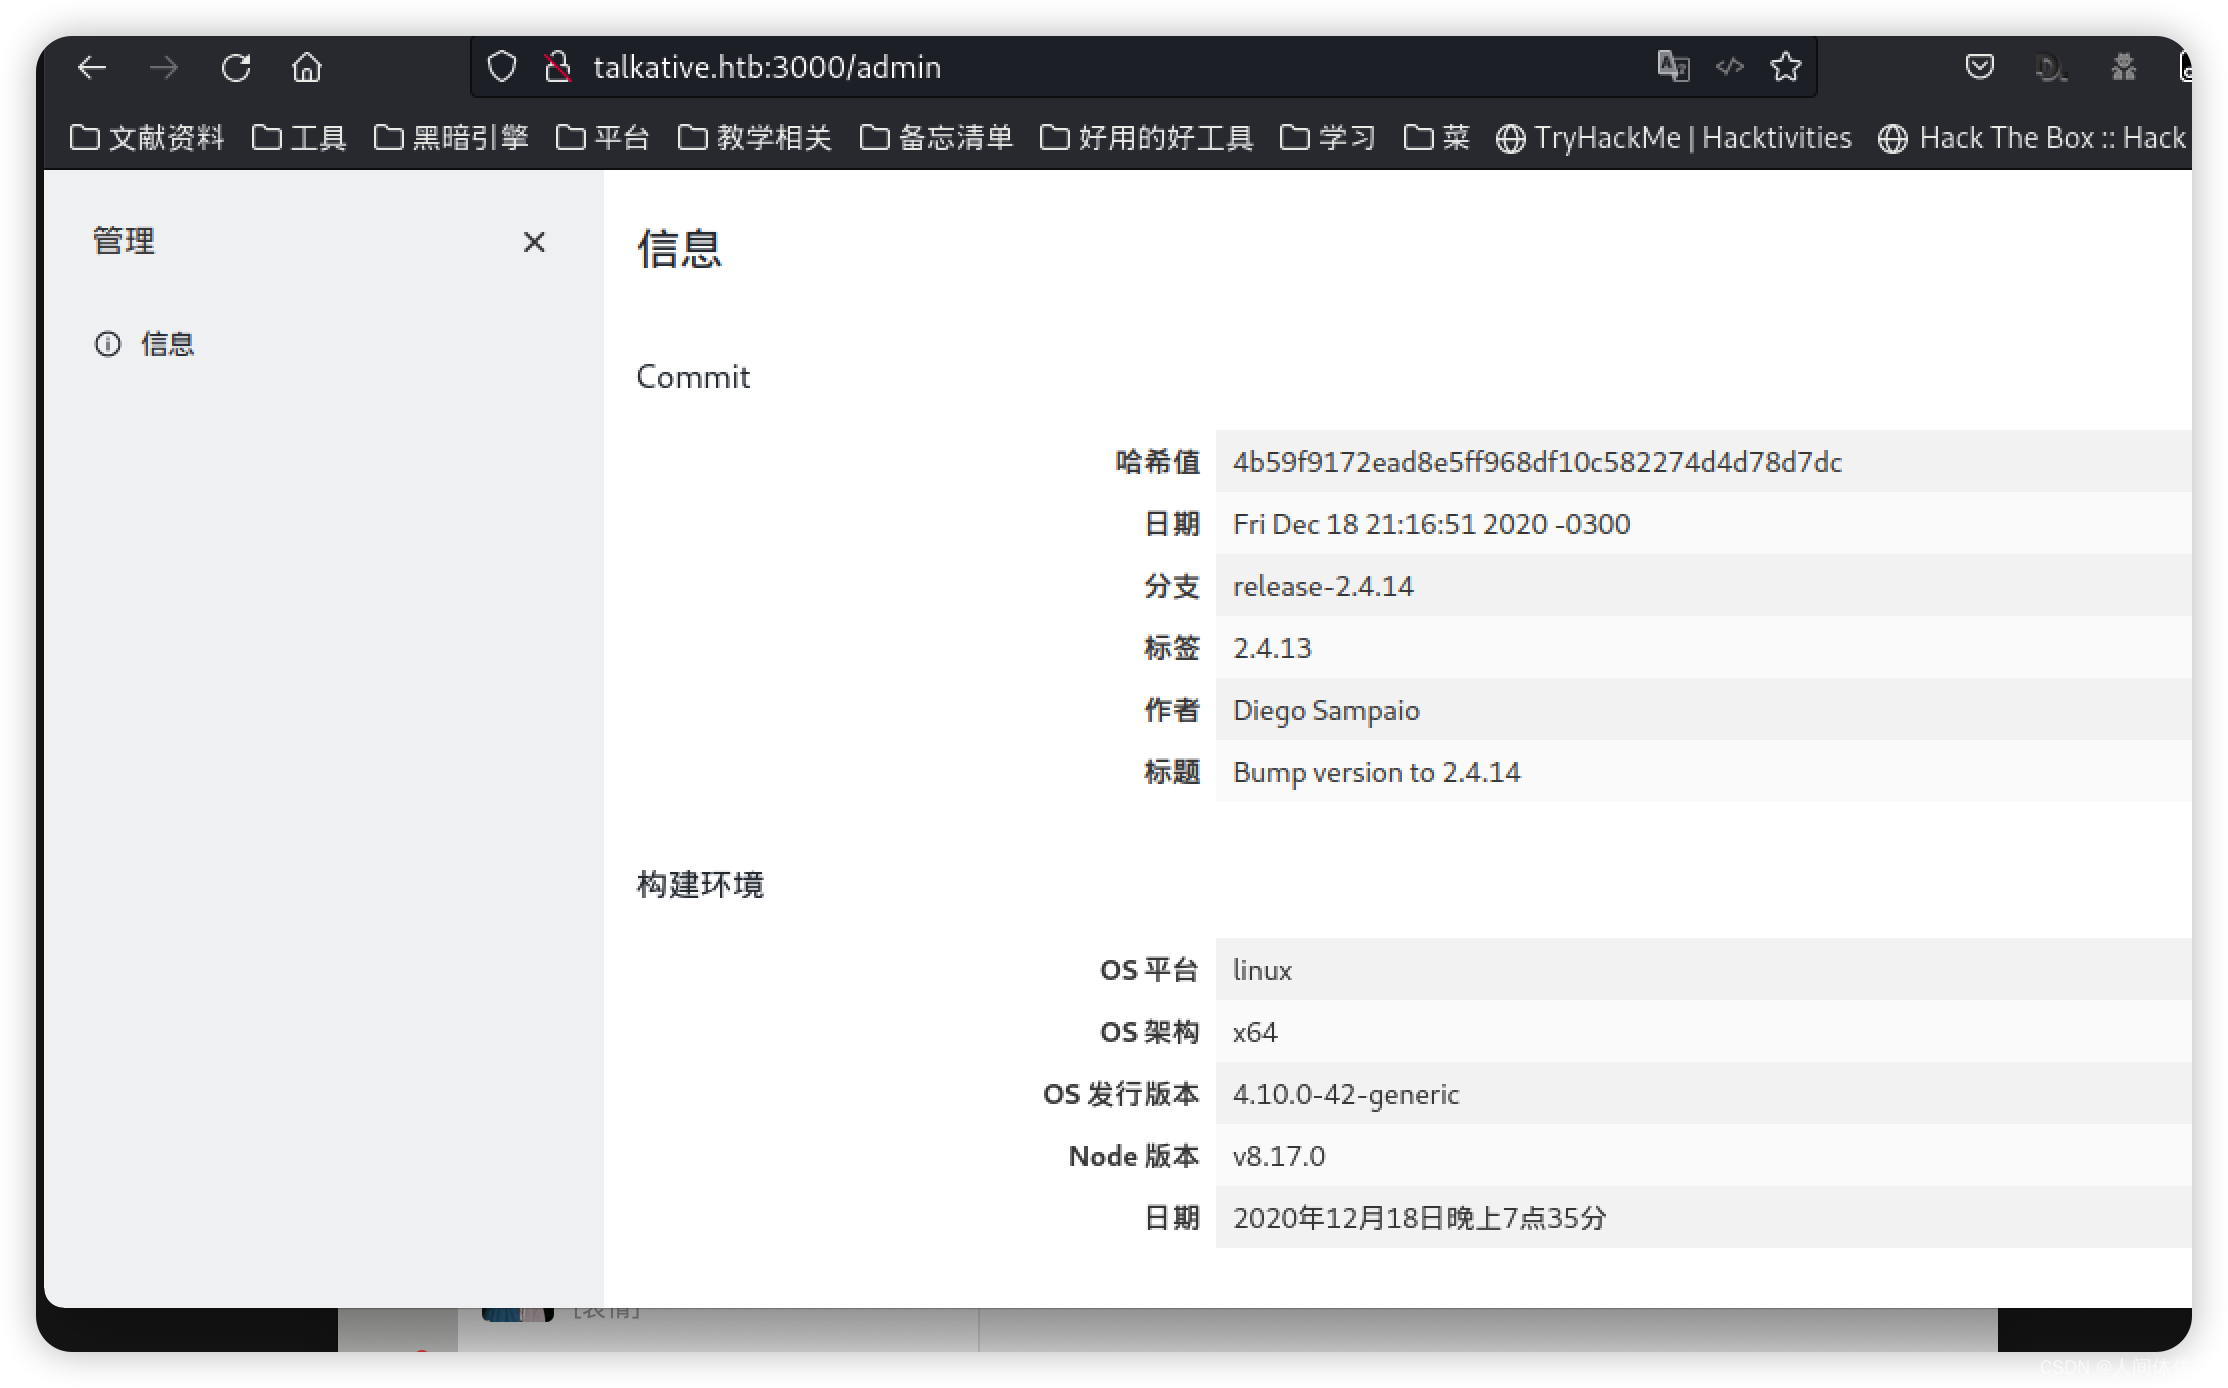Image resolution: width=2228 pixels, height=1388 pixels.
Task: Open the 备忘清单 bookmark folder
Action: click(x=936, y=137)
